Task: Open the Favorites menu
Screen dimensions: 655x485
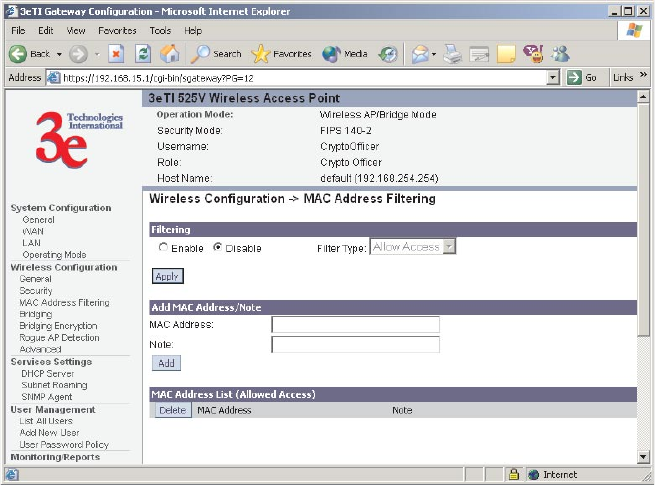Action: pyautogui.click(x=117, y=30)
